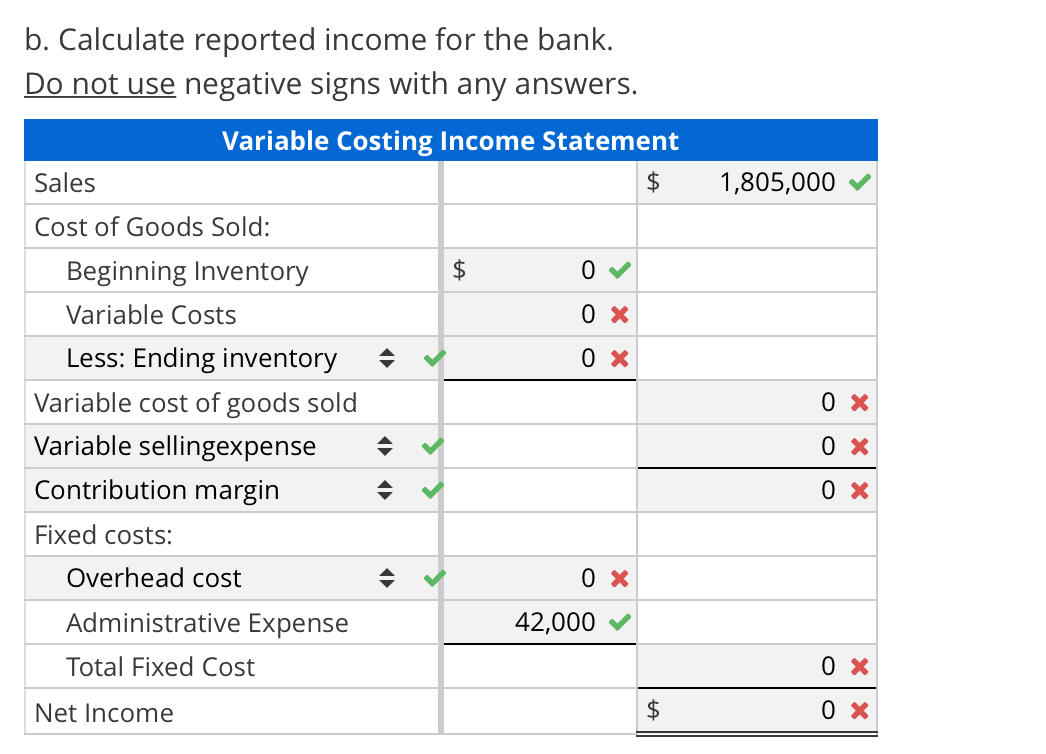Viewport: 1046px width, 754px height.
Task: Click the green checkmark after Variable selling expense dropdown
Action: coord(433,446)
